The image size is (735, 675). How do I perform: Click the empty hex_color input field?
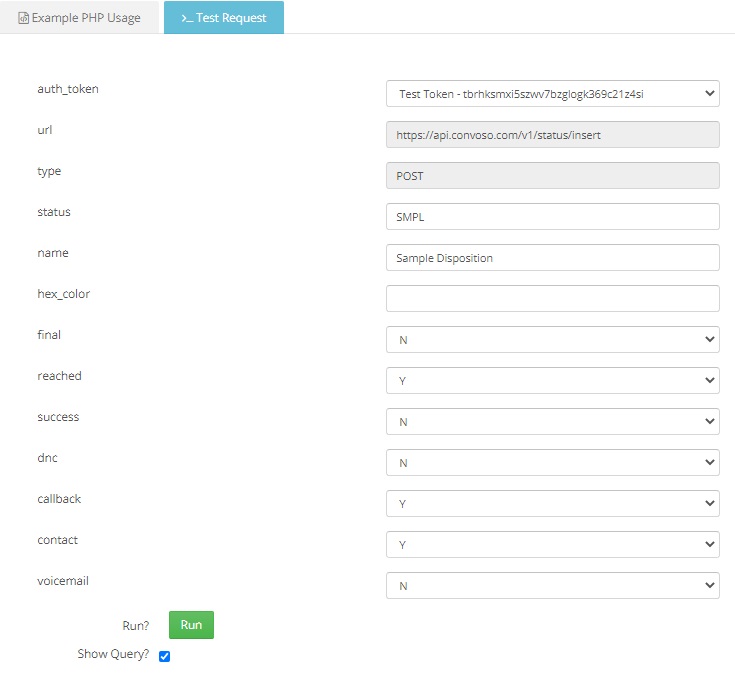point(552,299)
